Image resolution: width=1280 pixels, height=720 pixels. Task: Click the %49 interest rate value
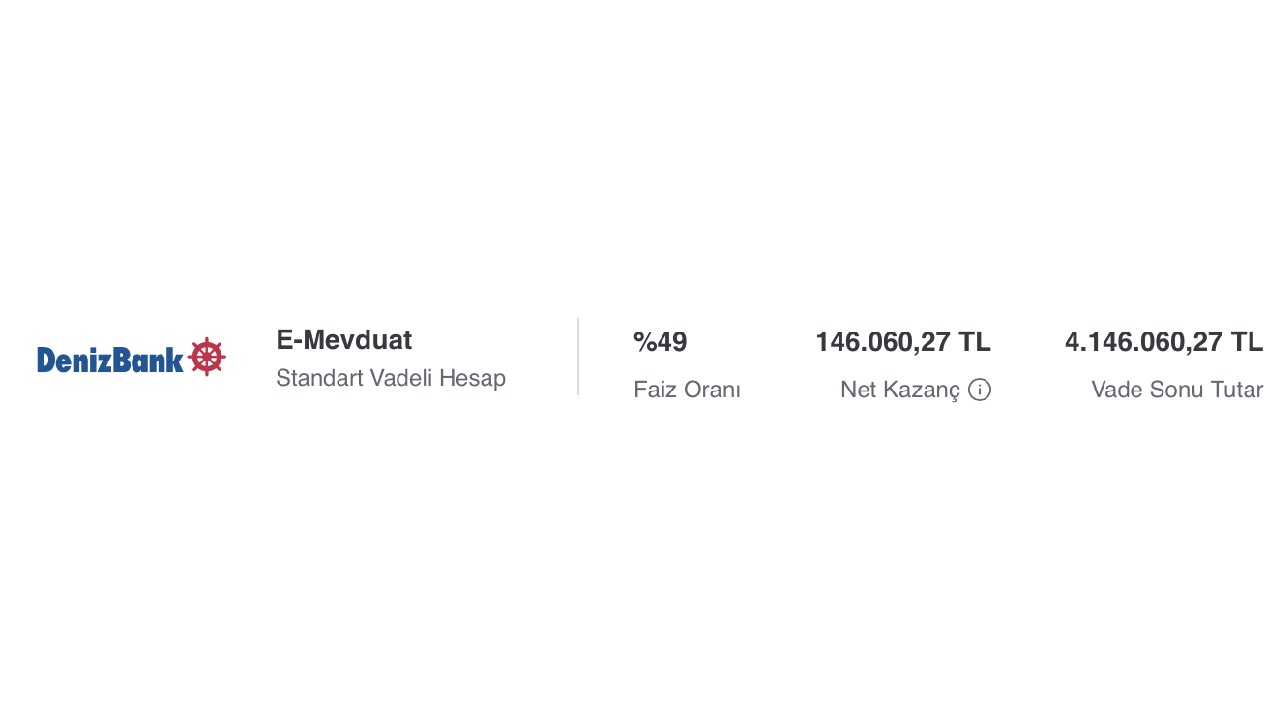click(x=660, y=342)
